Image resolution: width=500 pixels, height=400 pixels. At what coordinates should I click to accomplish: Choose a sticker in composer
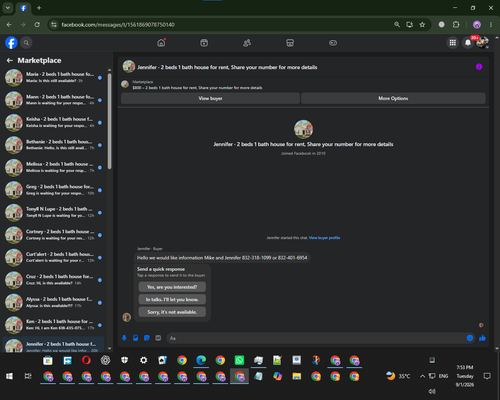click(x=147, y=338)
